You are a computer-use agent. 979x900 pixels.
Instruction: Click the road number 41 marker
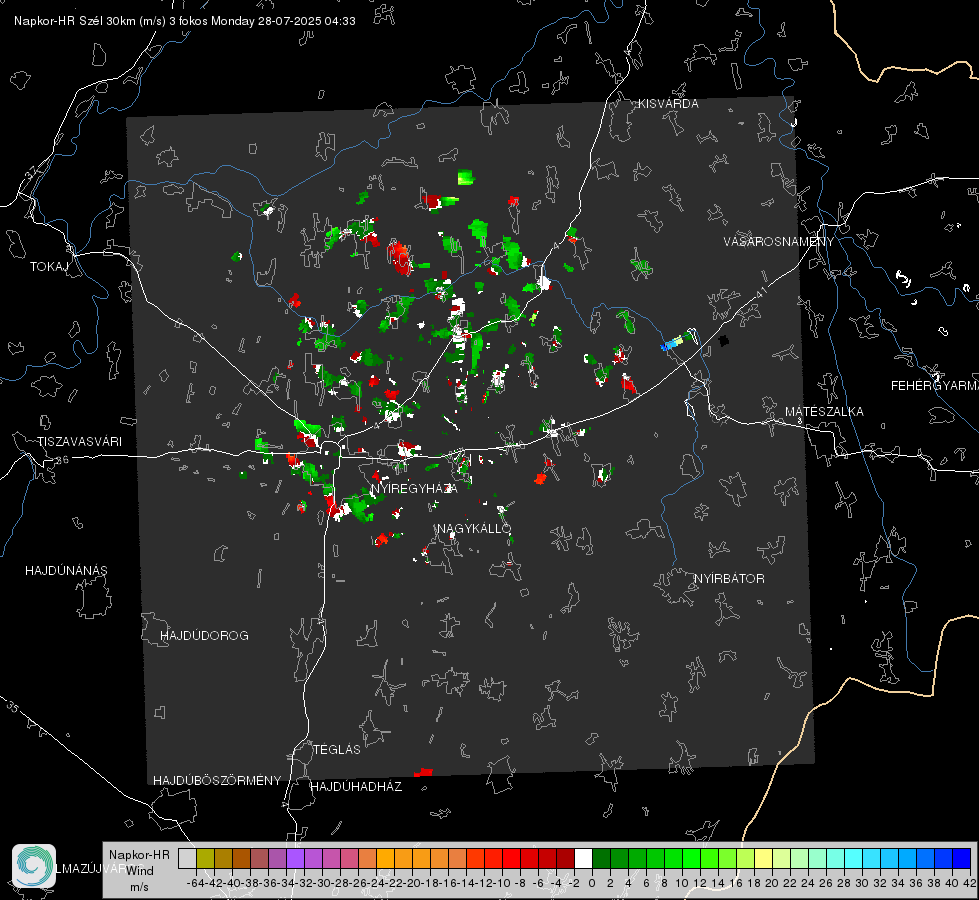click(760, 292)
